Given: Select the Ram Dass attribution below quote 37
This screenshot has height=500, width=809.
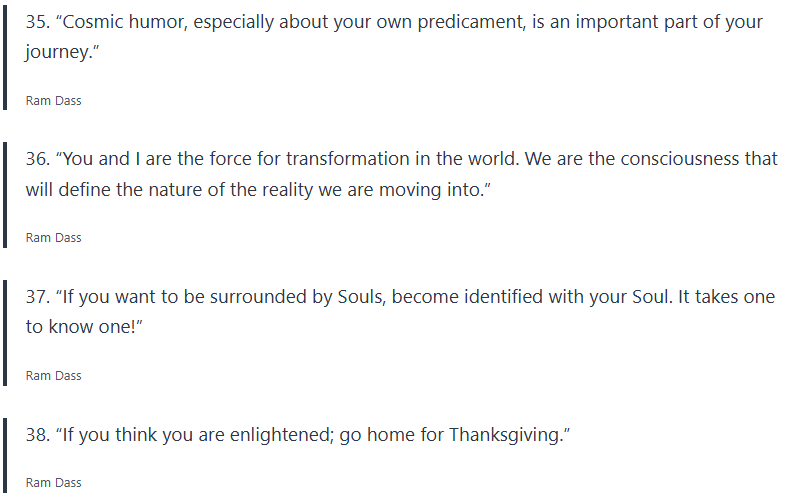Looking at the screenshot, I should [x=53, y=376].
